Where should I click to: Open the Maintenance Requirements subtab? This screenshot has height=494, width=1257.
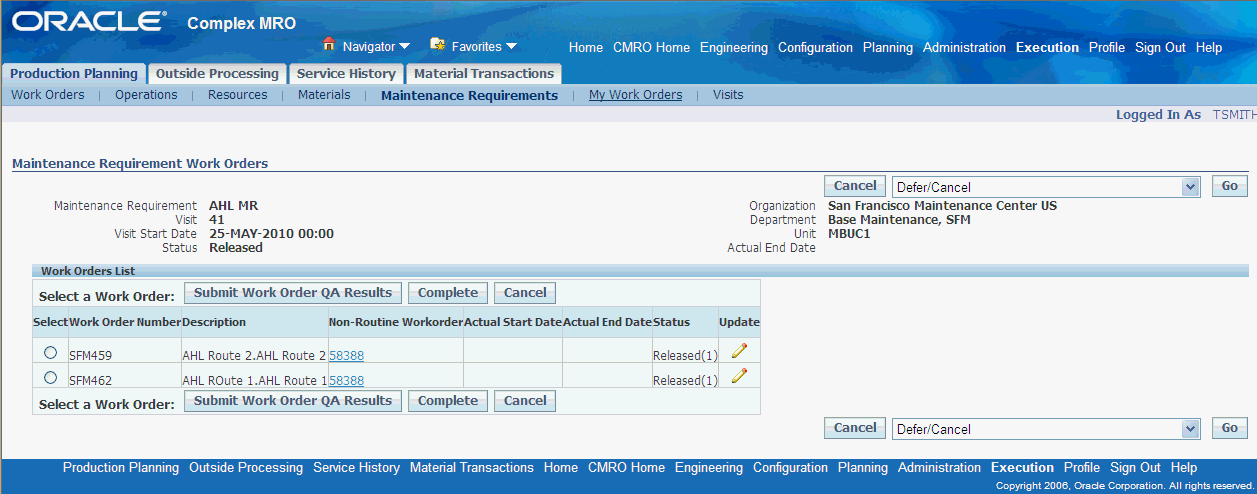[x=469, y=96]
